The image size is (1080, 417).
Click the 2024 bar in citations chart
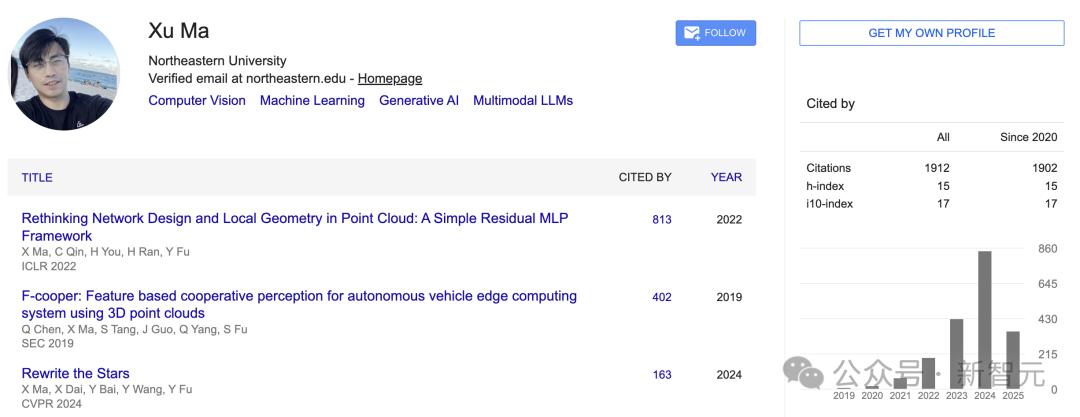pos(985,320)
